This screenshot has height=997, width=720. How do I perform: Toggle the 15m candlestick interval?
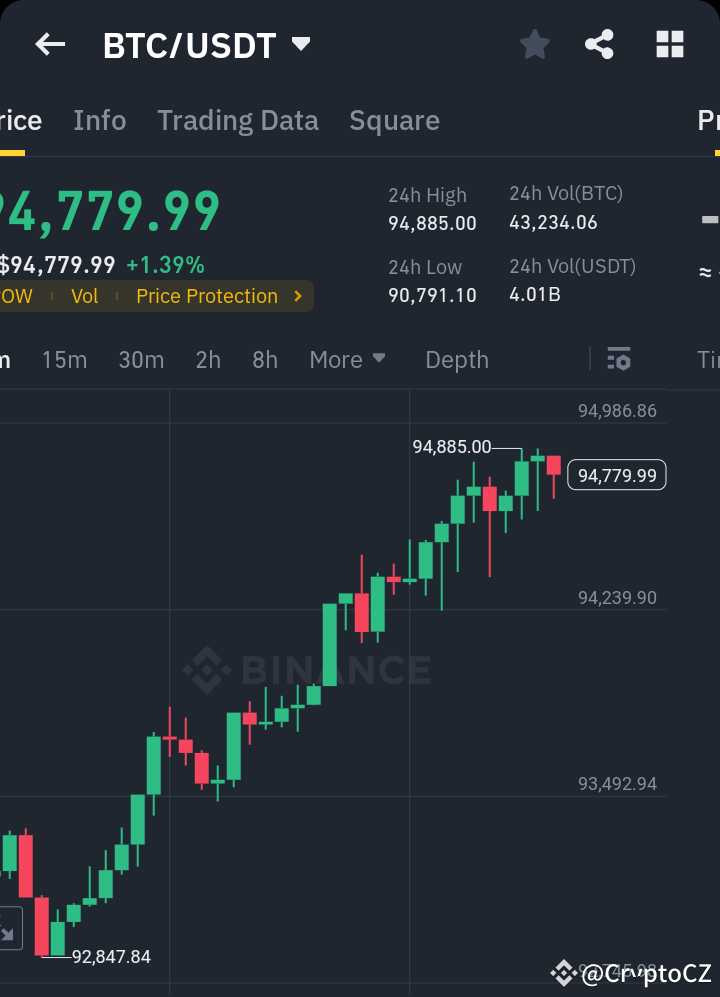coord(64,359)
